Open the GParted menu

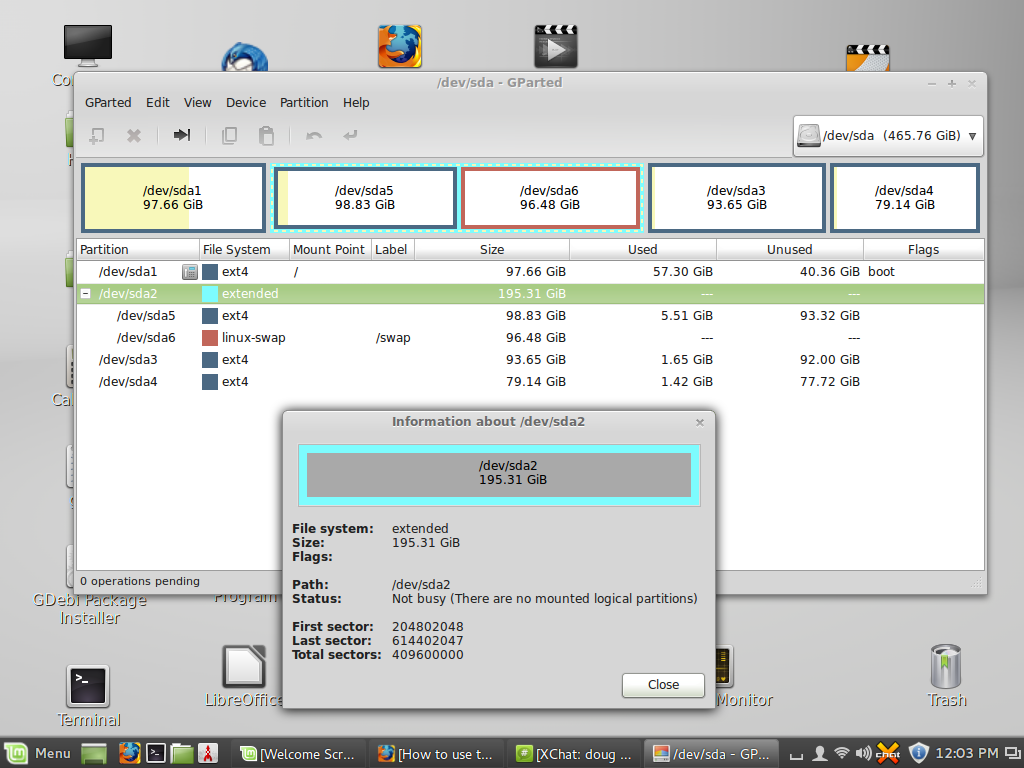point(108,103)
